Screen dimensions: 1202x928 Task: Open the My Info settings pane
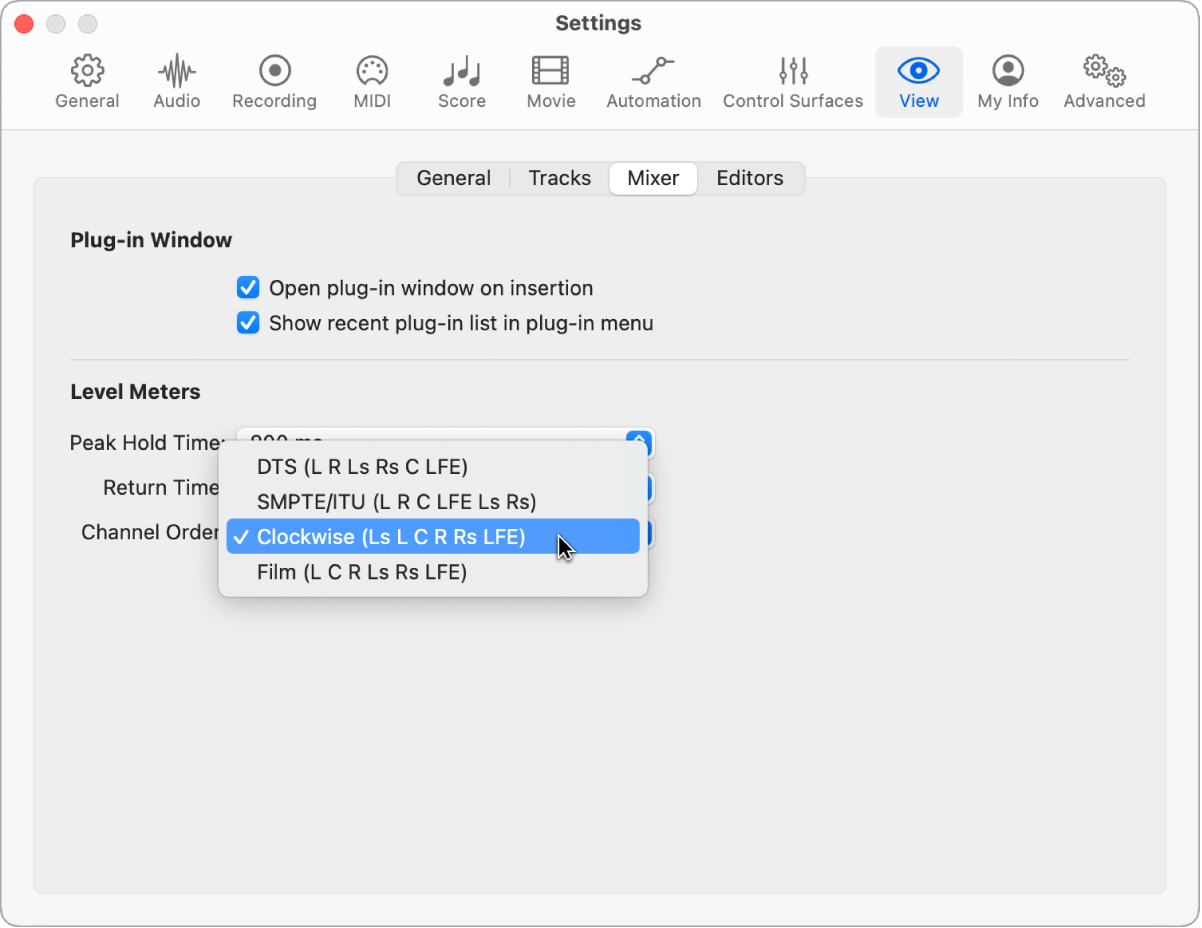pos(1008,82)
